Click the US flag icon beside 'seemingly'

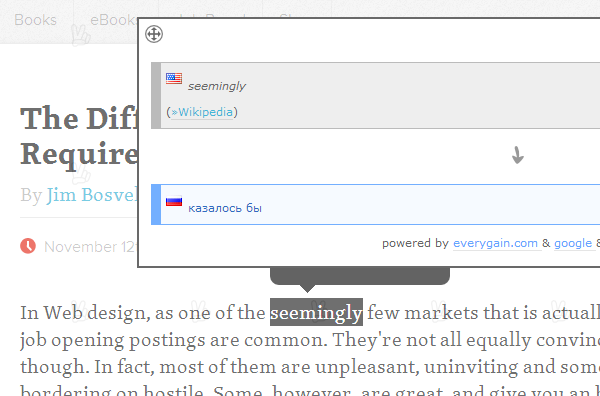[174, 78]
